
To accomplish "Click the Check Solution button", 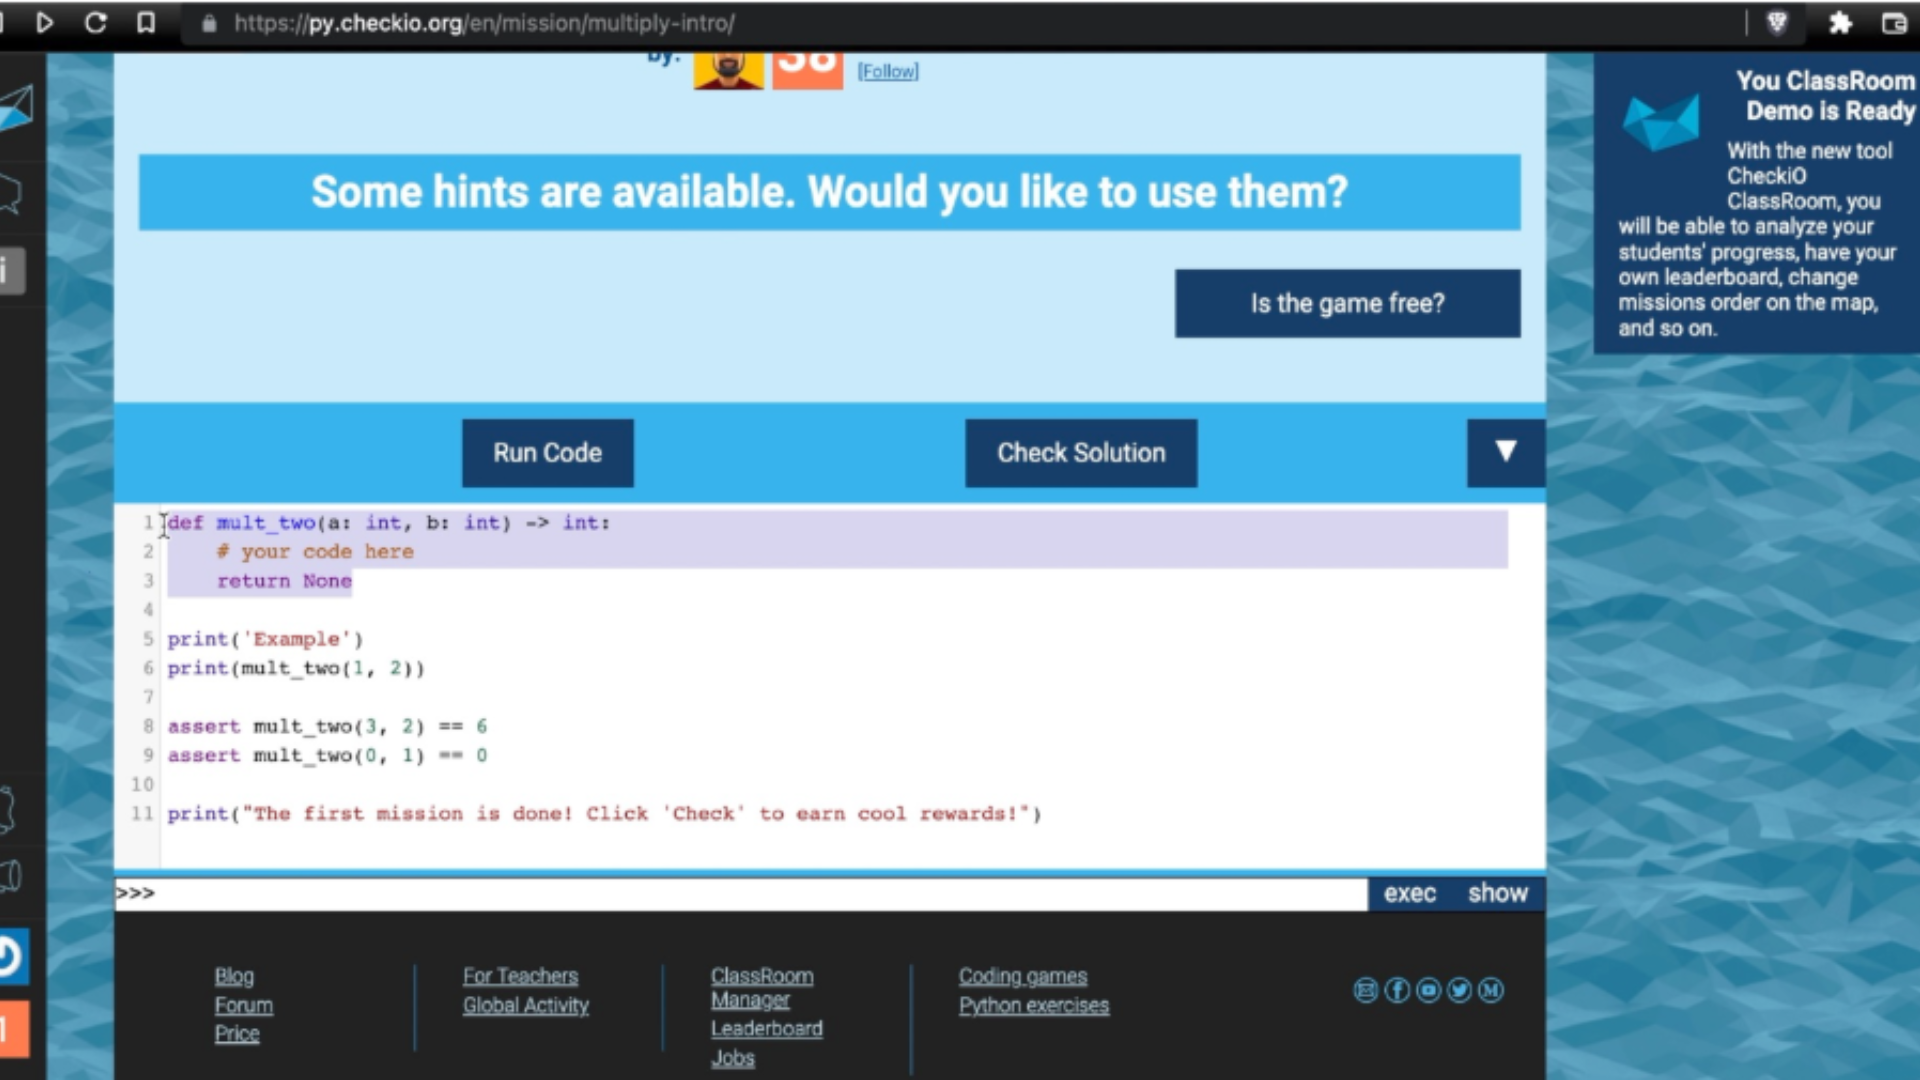I will click(x=1081, y=452).
